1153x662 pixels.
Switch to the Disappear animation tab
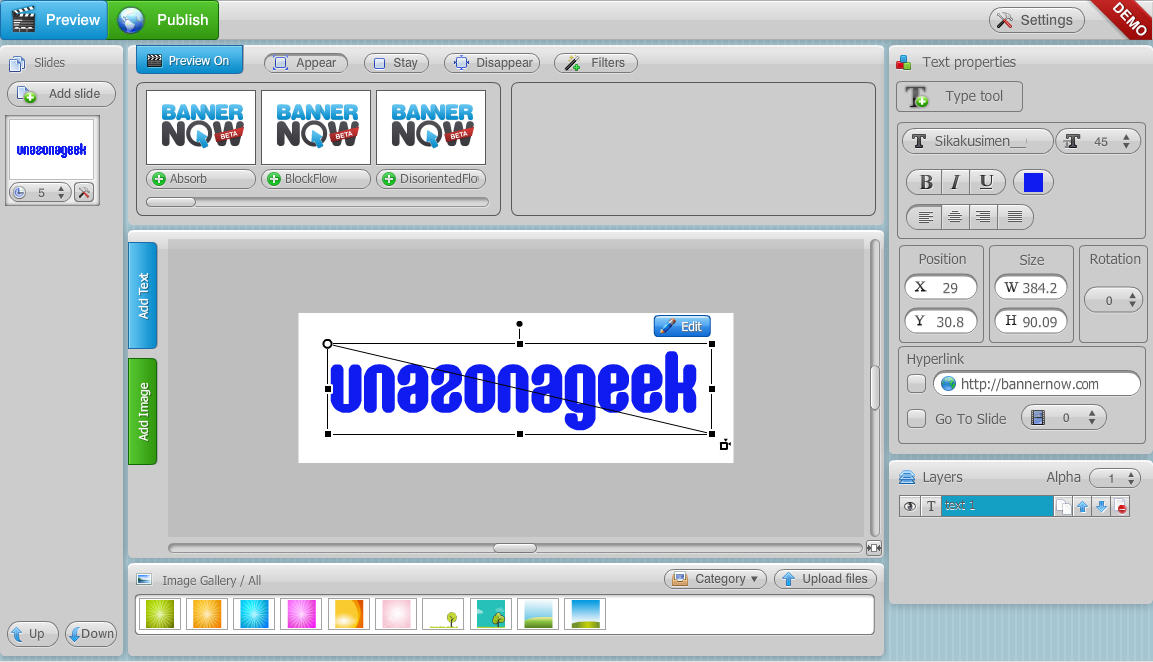click(x=491, y=62)
